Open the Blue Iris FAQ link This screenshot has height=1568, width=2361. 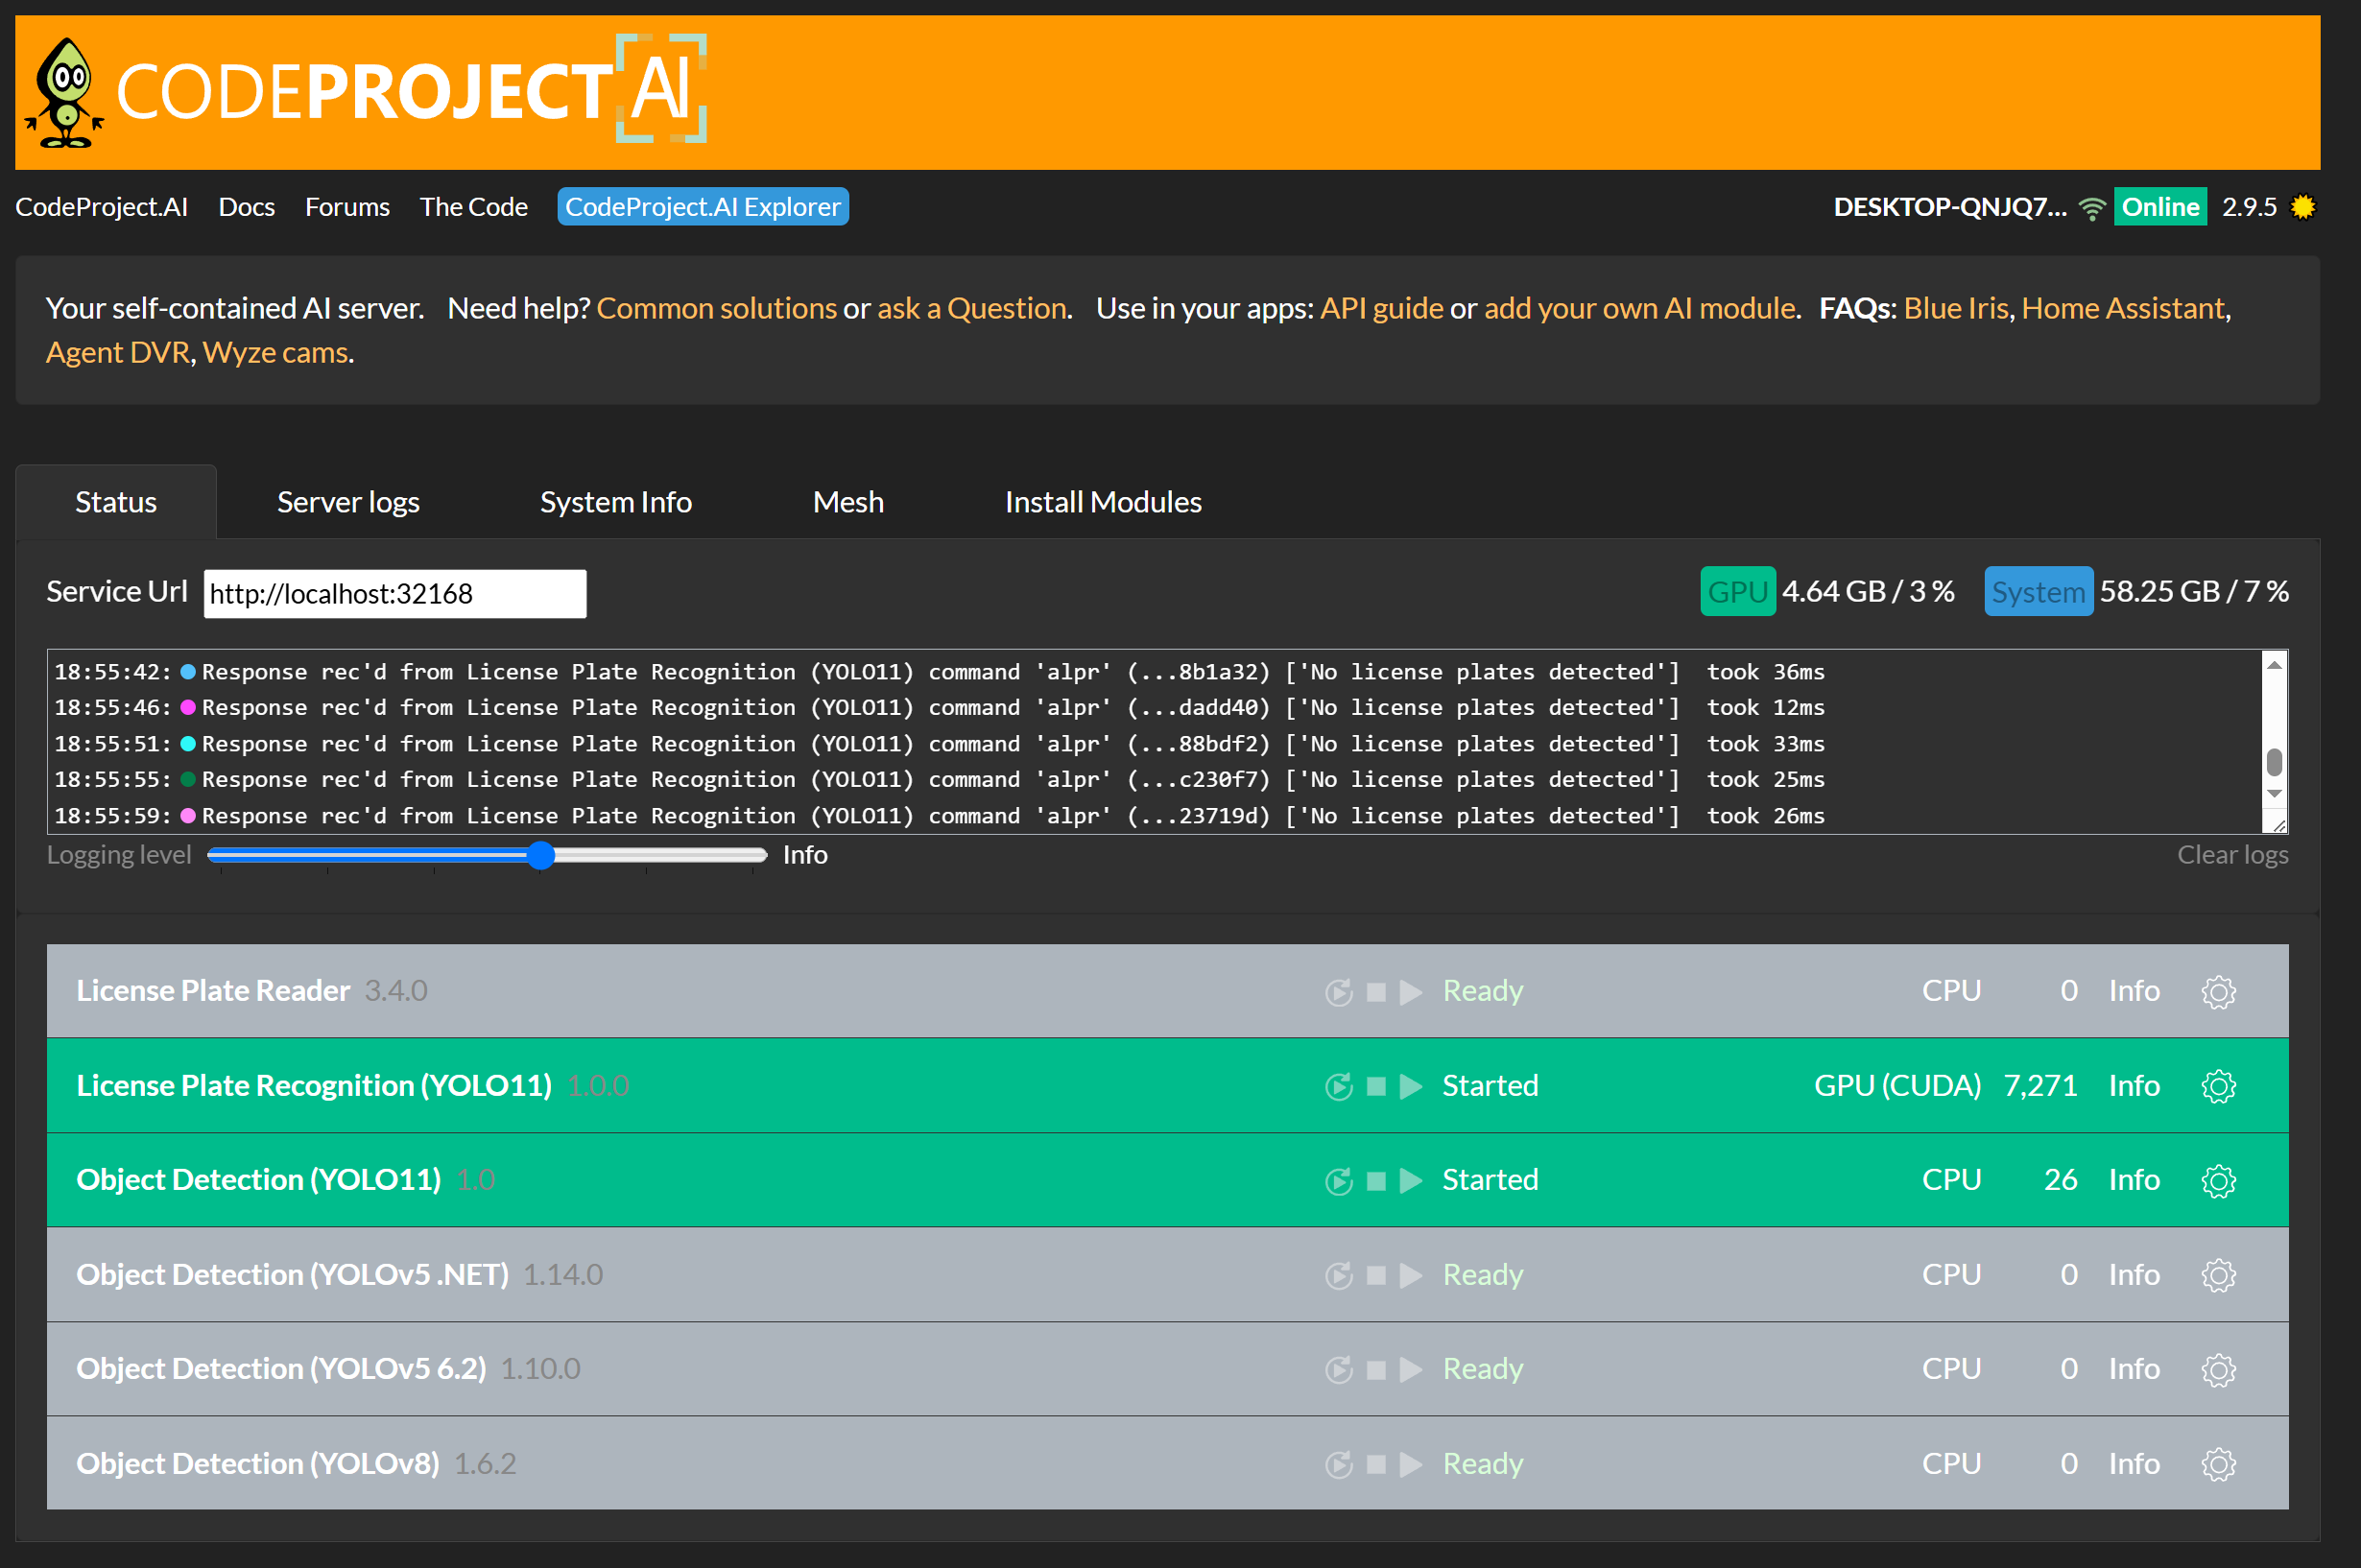(x=1955, y=308)
